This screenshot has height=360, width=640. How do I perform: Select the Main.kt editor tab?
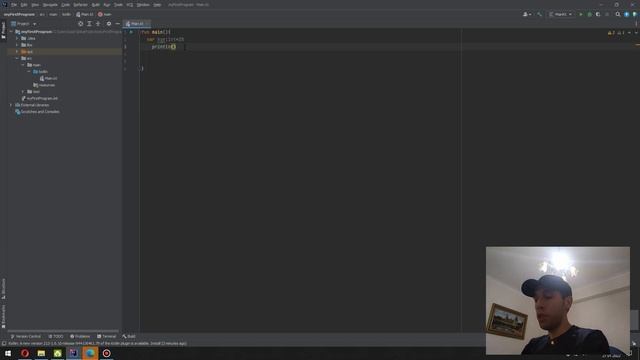[137, 24]
